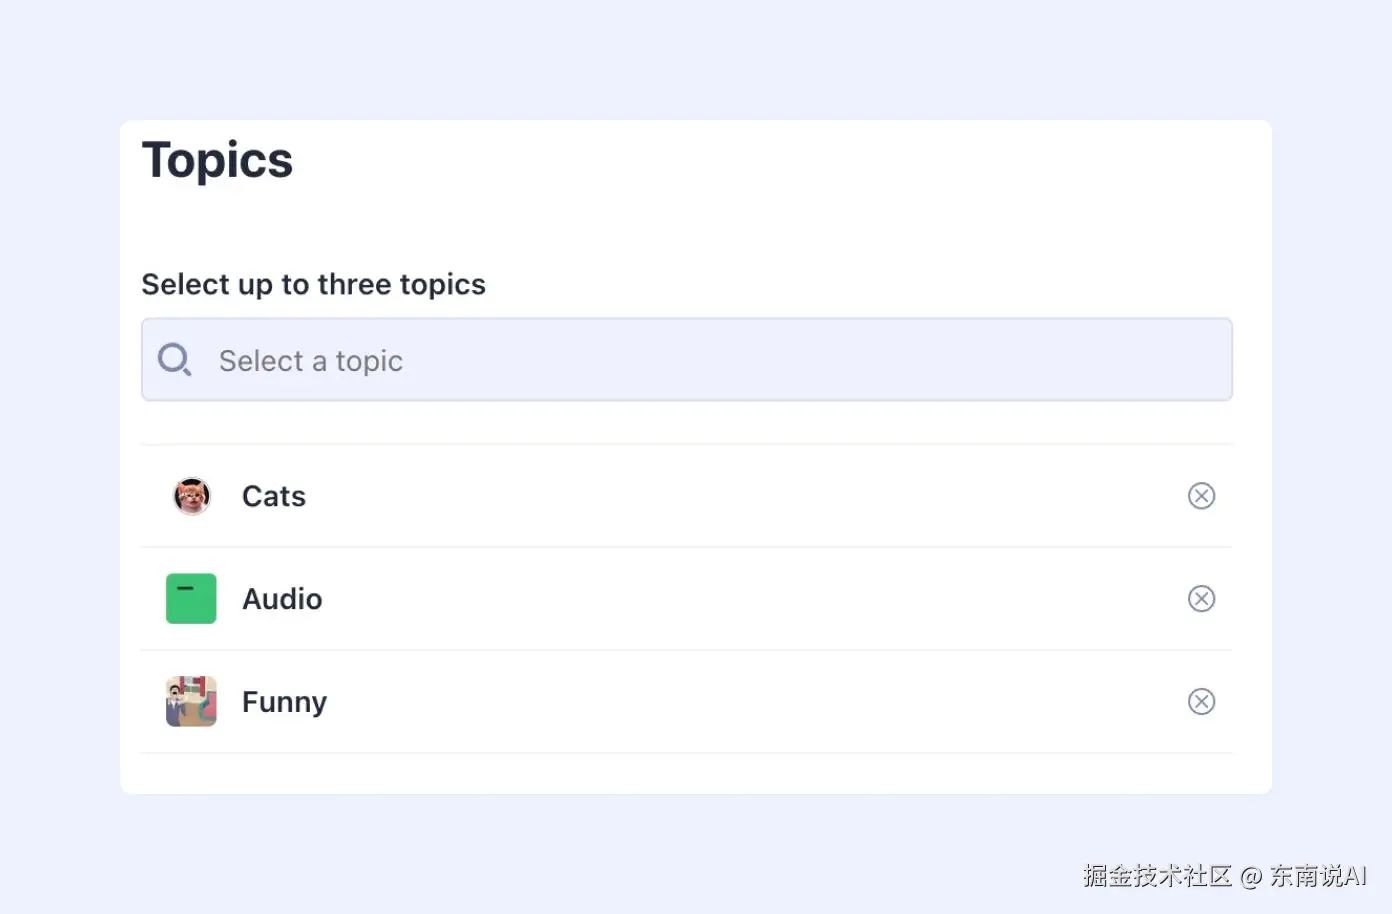Select the Cats topic name

(x=274, y=496)
